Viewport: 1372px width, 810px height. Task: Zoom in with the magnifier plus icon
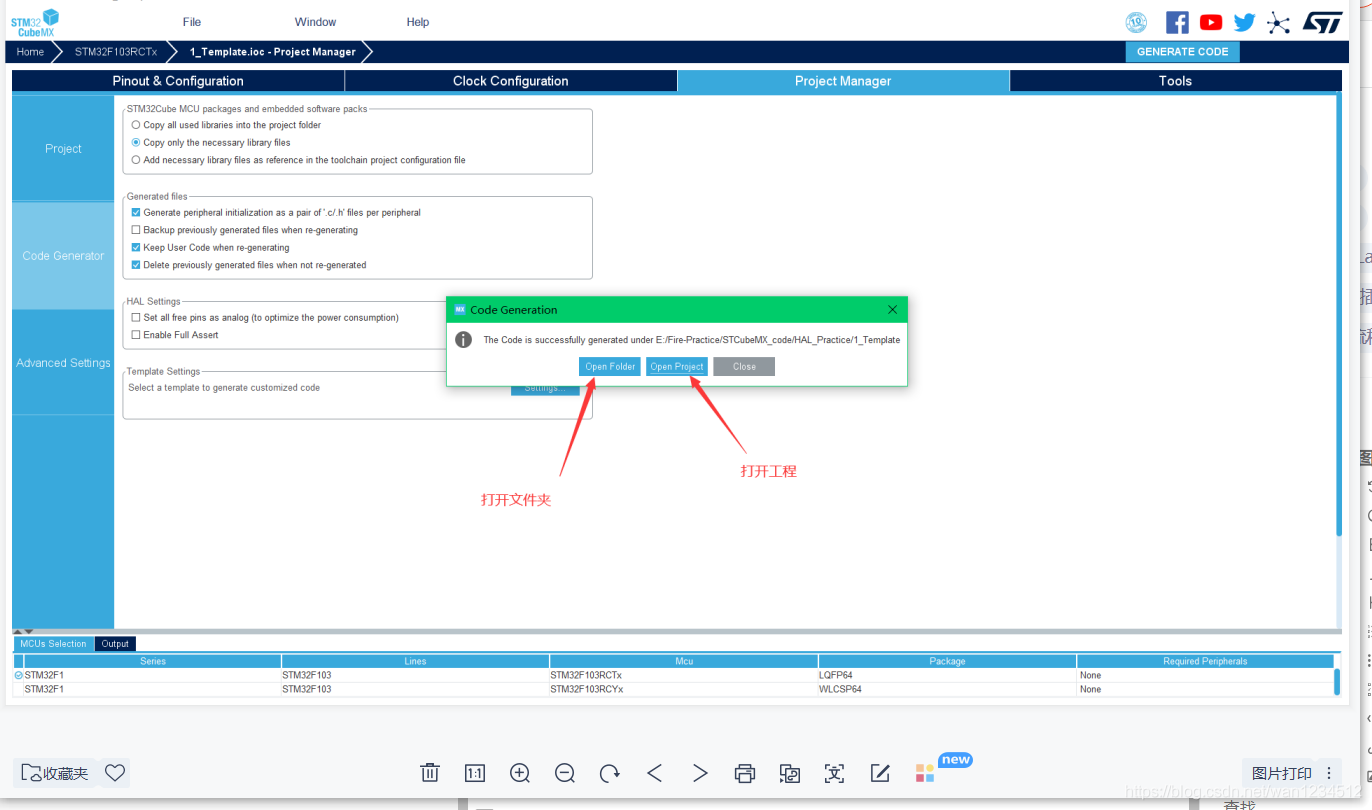pyautogui.click(x=520, y=773)
